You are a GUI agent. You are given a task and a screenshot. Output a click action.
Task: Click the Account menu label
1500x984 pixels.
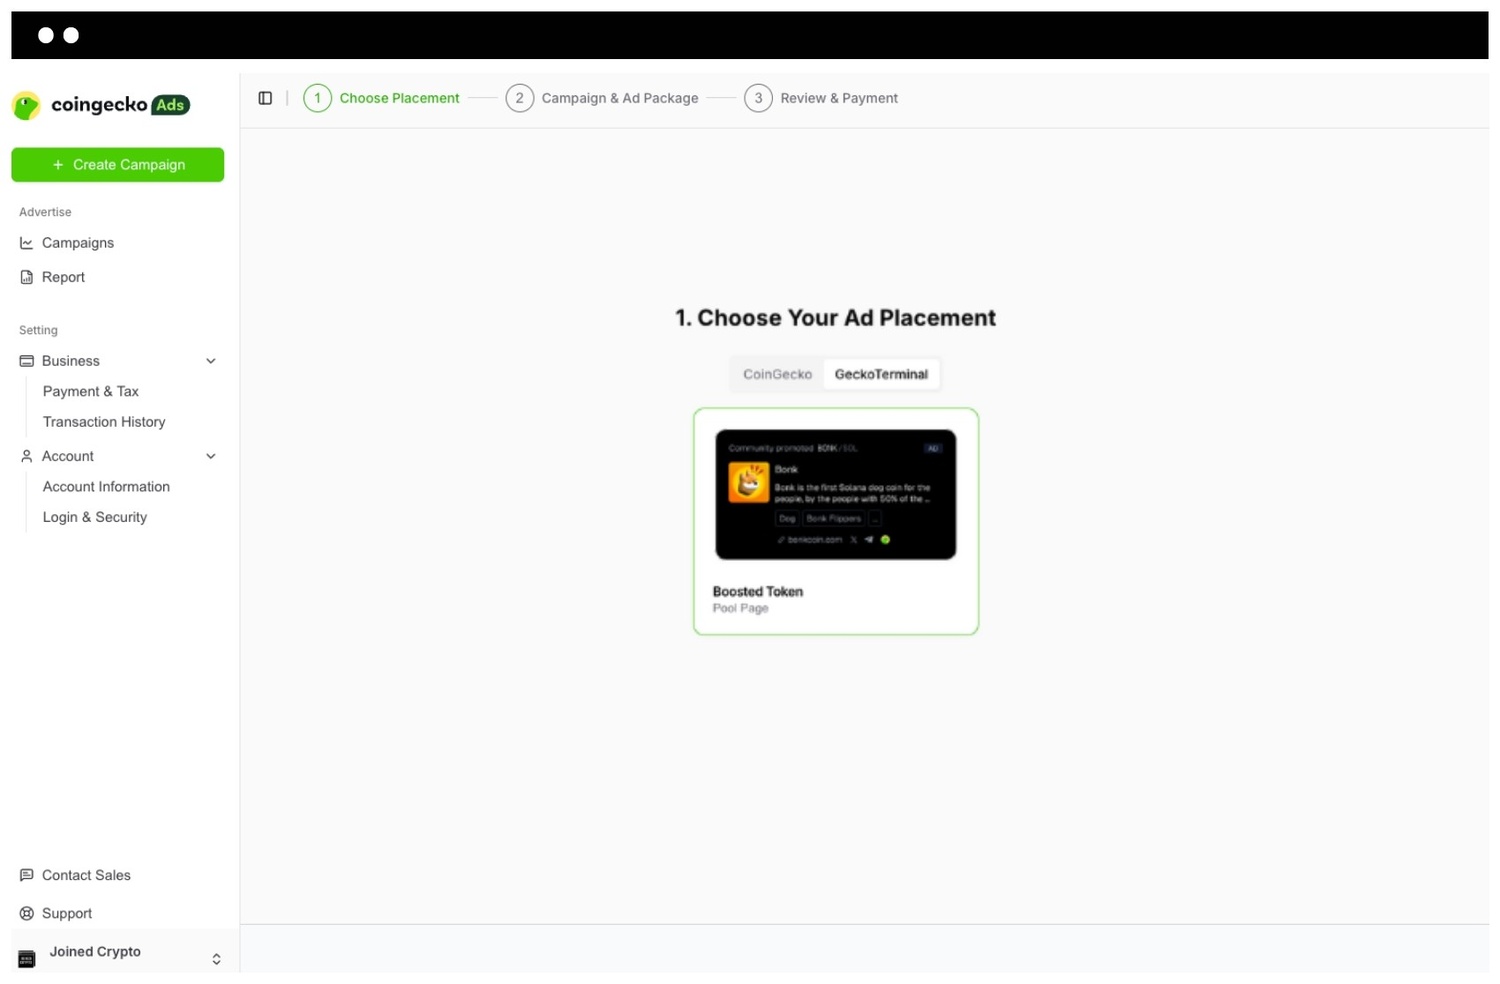(68, 456)
